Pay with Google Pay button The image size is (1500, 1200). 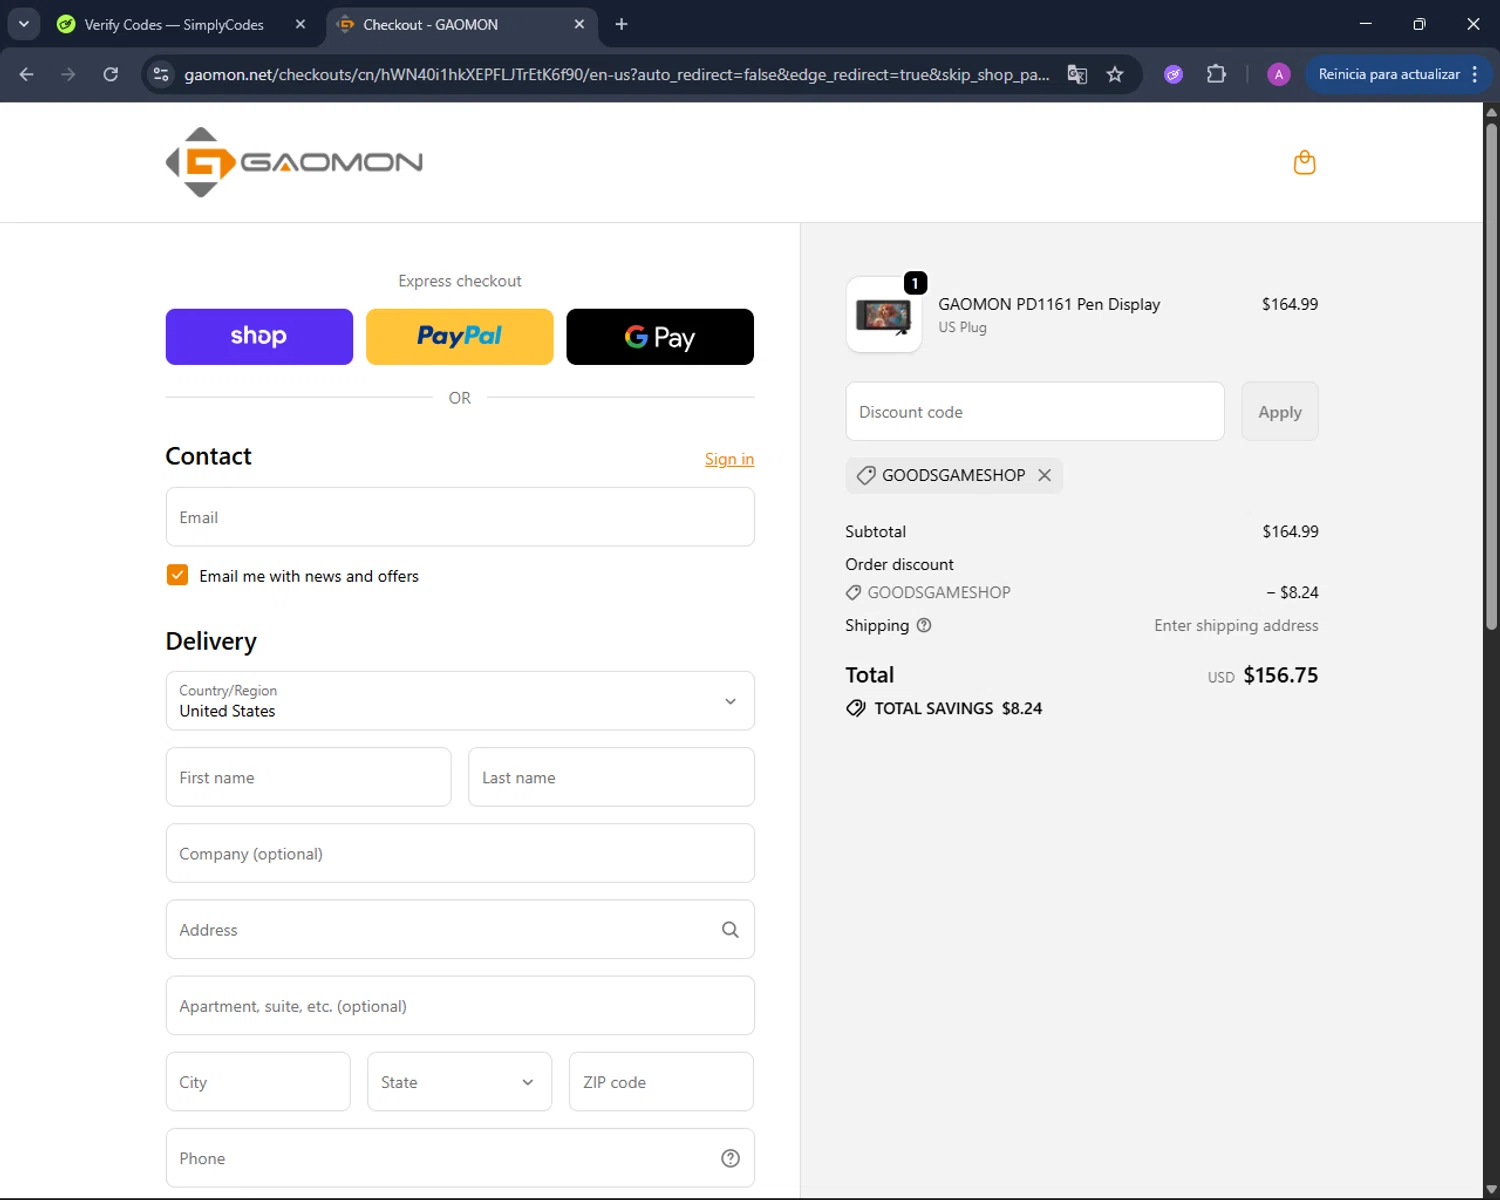click(x=660, y=337)
